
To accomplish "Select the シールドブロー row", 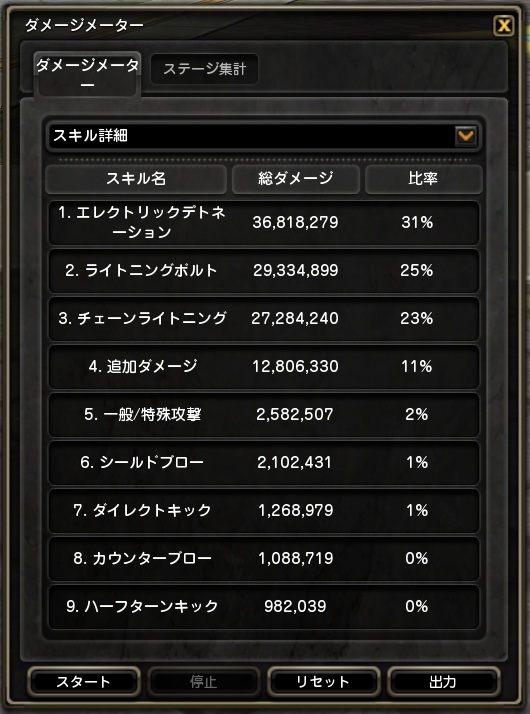I will [264, 463].
